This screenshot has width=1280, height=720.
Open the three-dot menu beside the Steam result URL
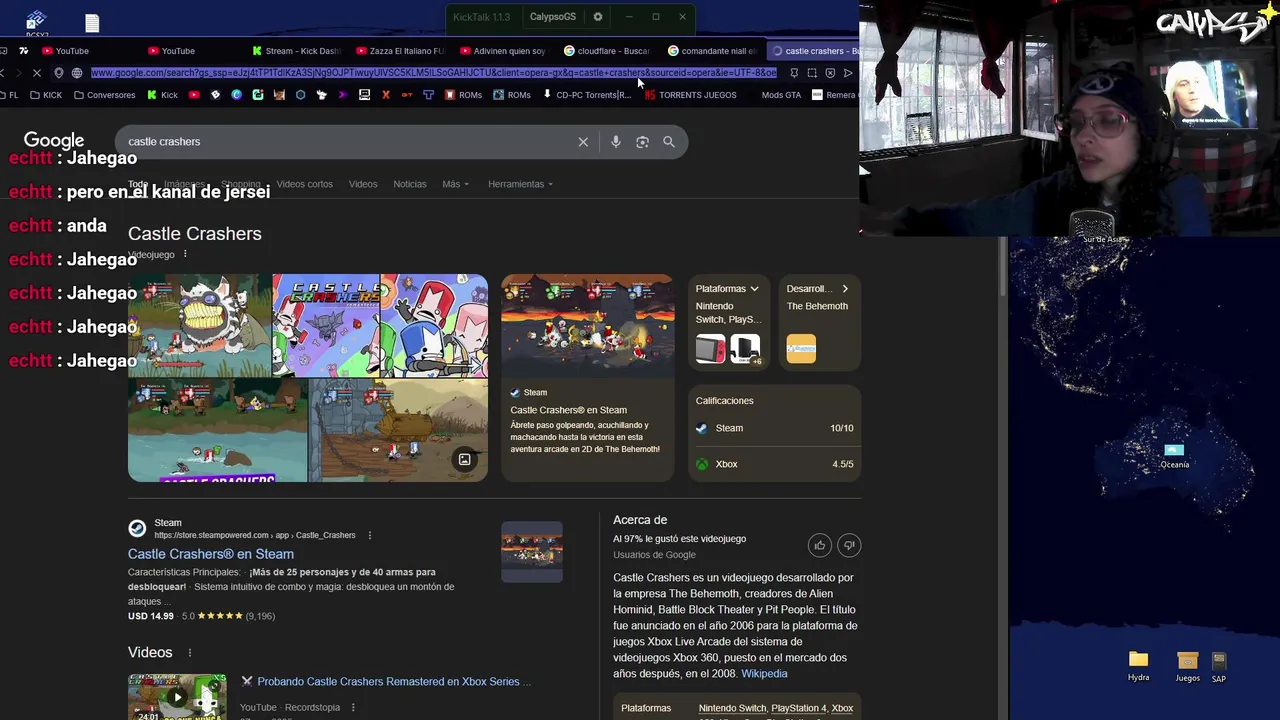tap(370, 535)
